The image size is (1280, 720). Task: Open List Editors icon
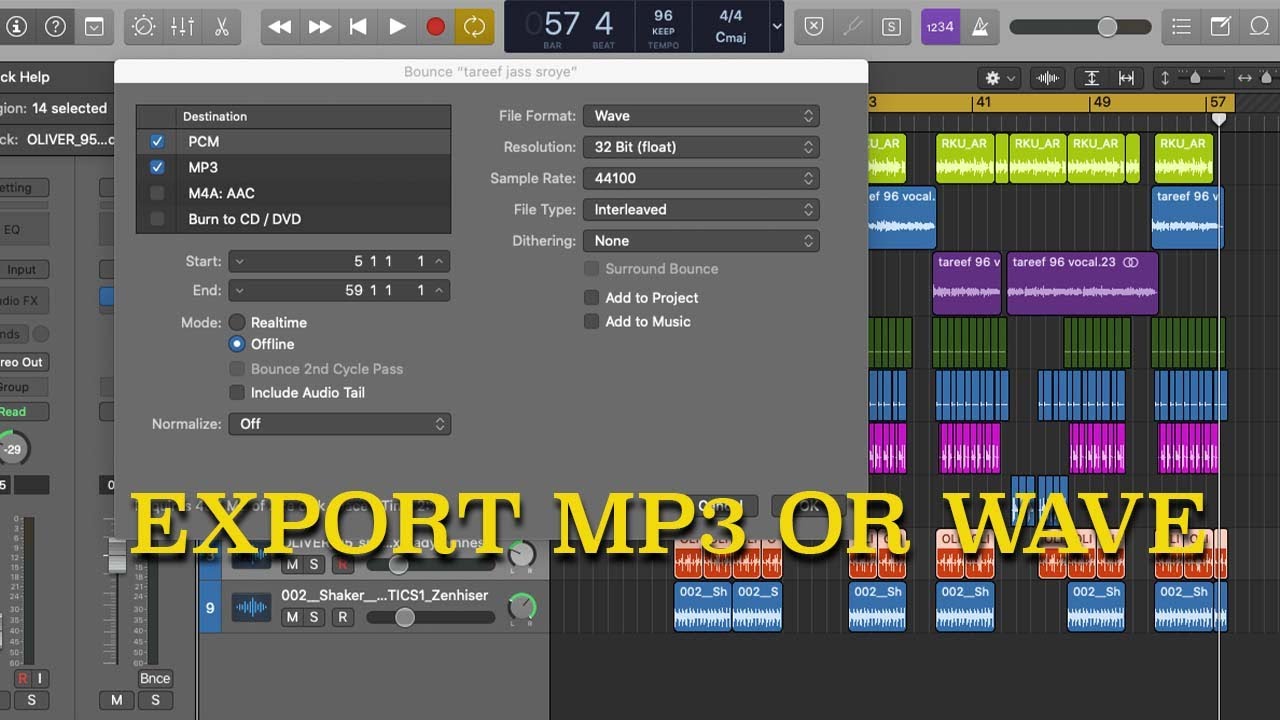click(1182, 27)
